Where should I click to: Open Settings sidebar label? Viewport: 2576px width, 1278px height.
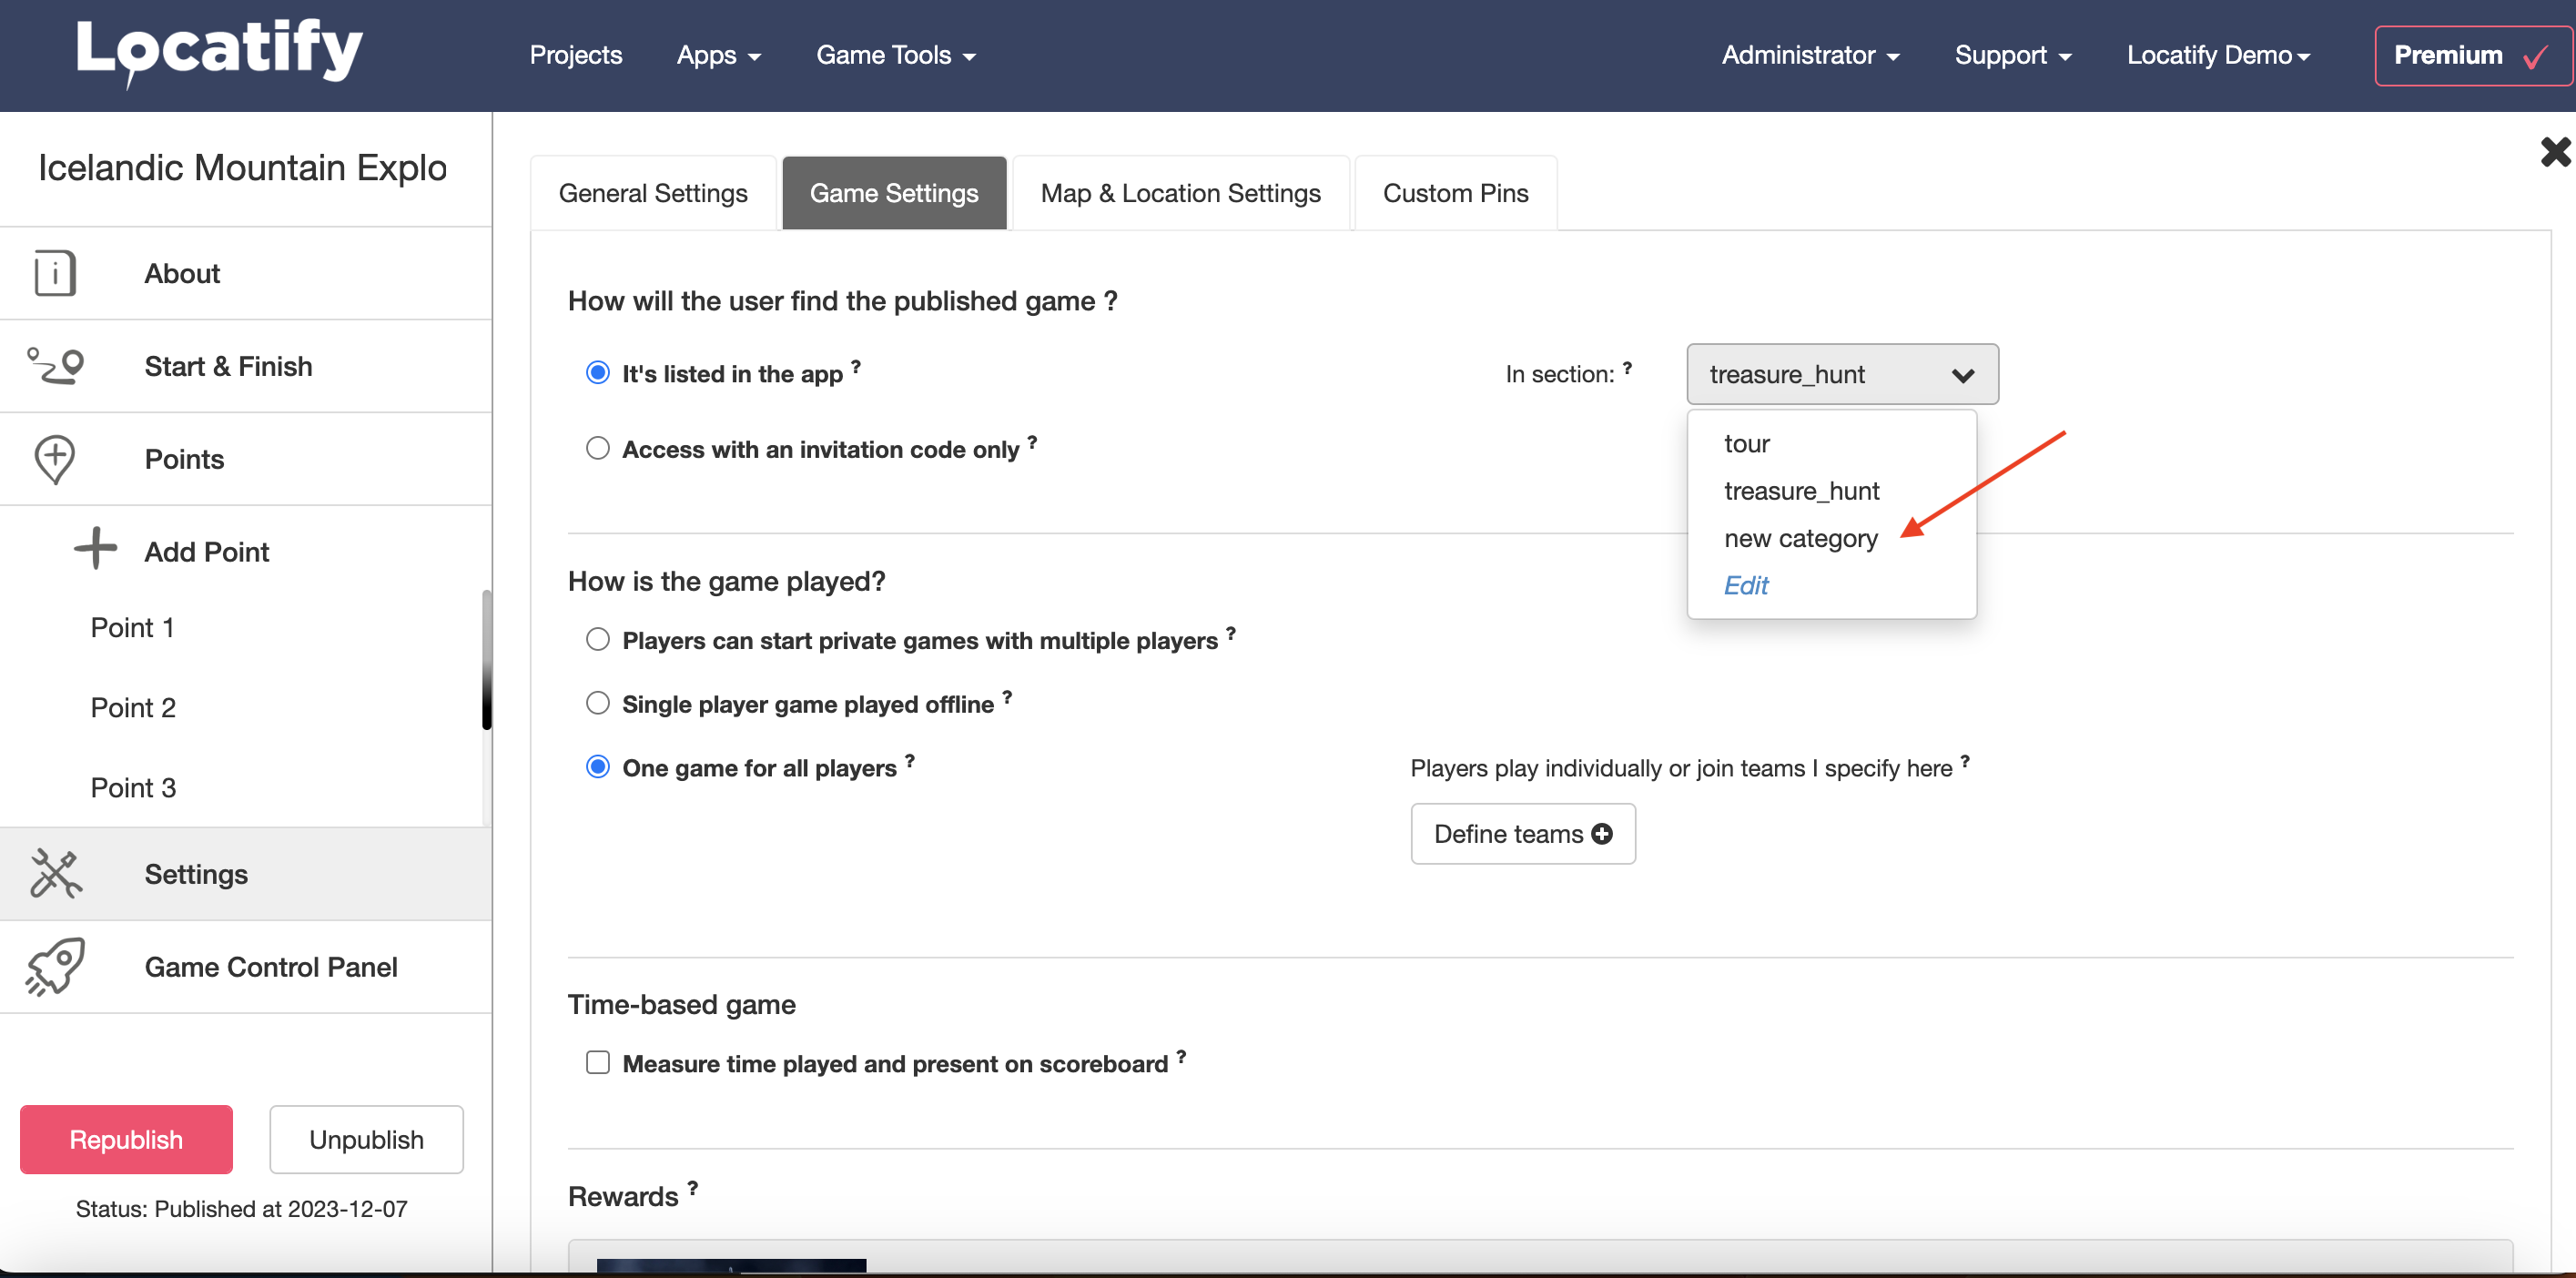[196, 873]
